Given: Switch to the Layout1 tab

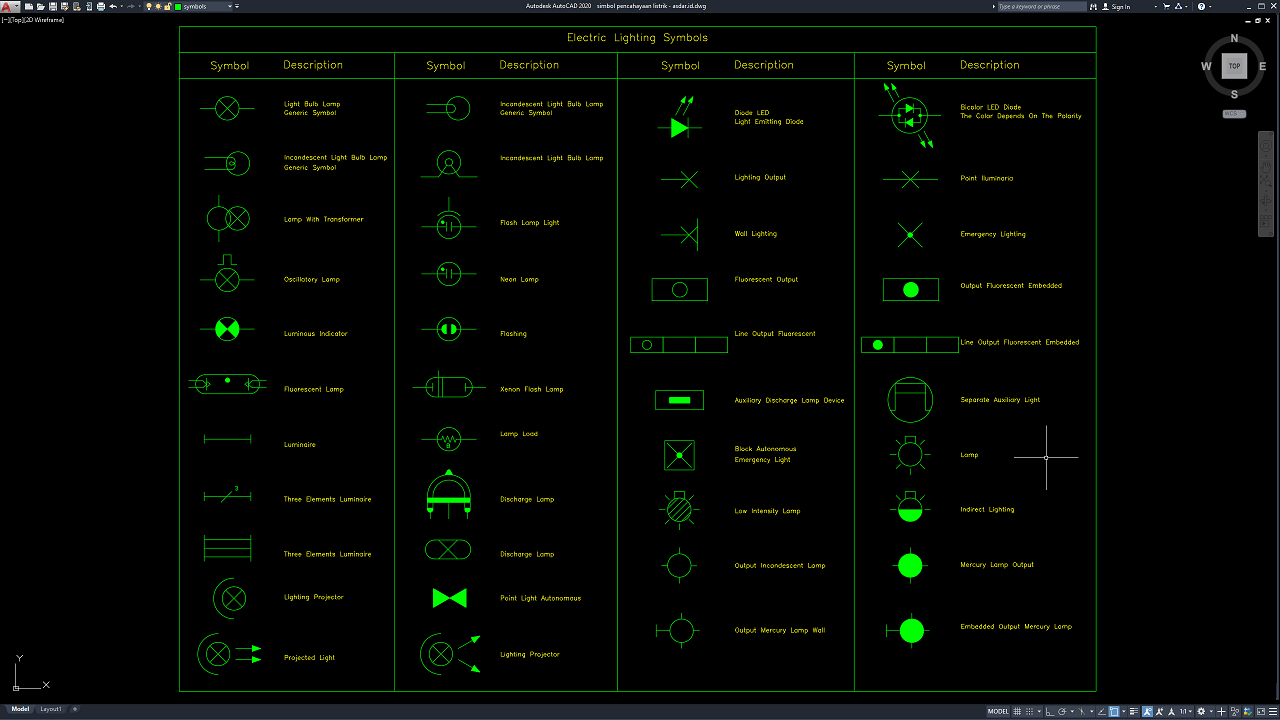Looking at the screenshot, I should point(50,709).
